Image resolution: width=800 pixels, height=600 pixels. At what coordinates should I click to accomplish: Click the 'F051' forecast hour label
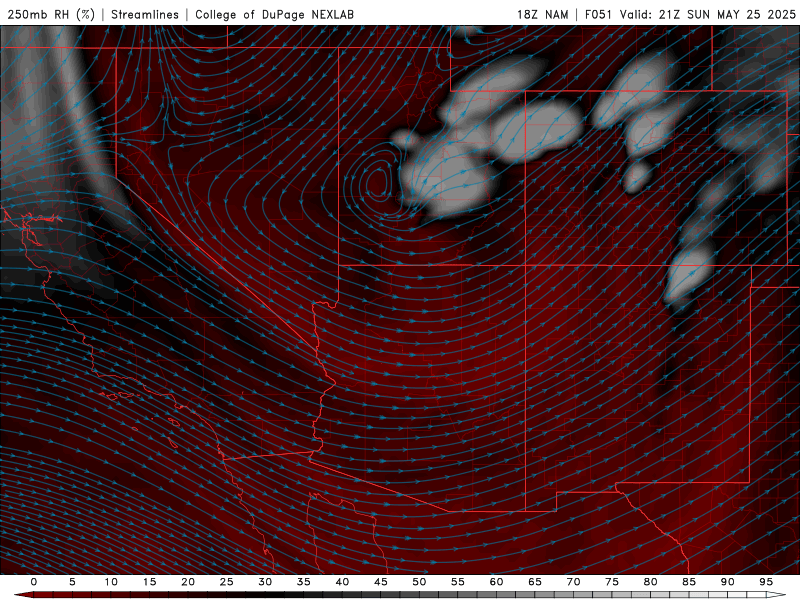point(598,14)
